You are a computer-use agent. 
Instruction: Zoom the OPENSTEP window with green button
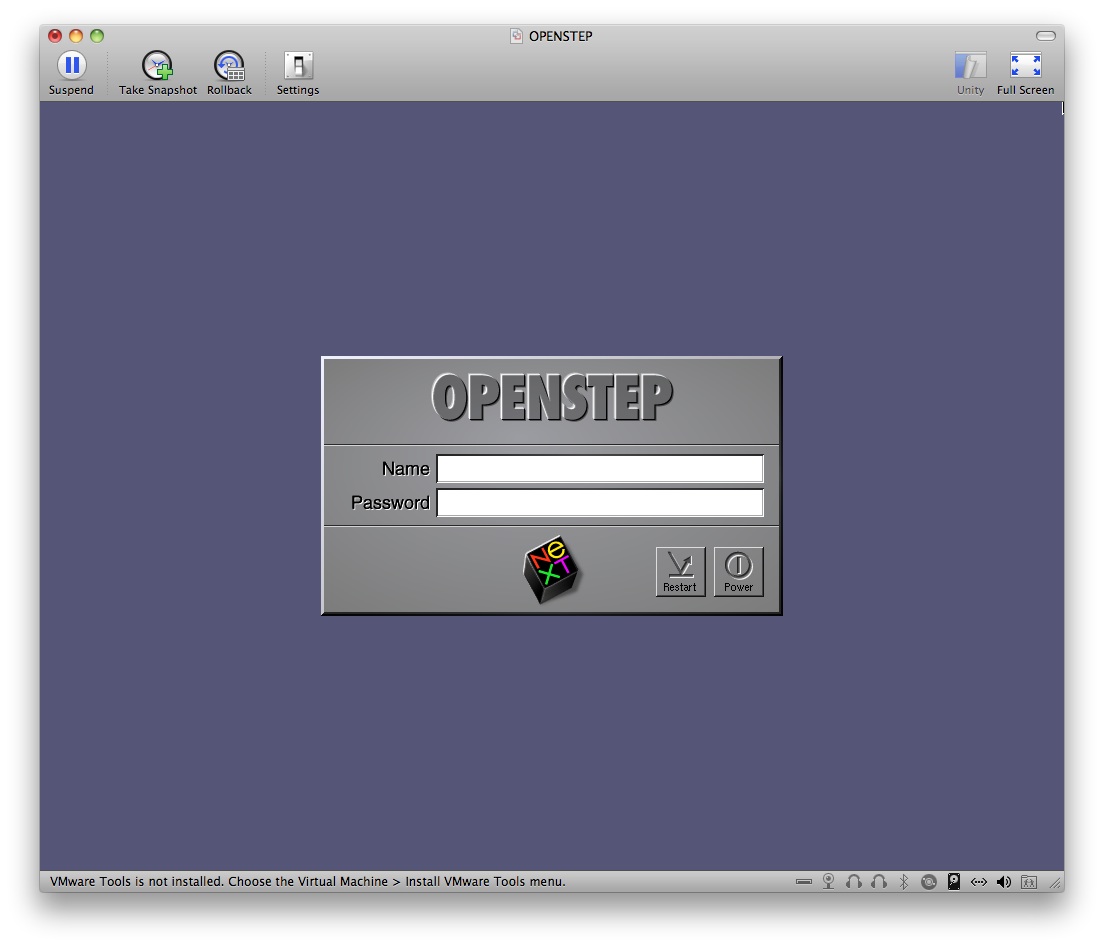click(x=97, y=36)
